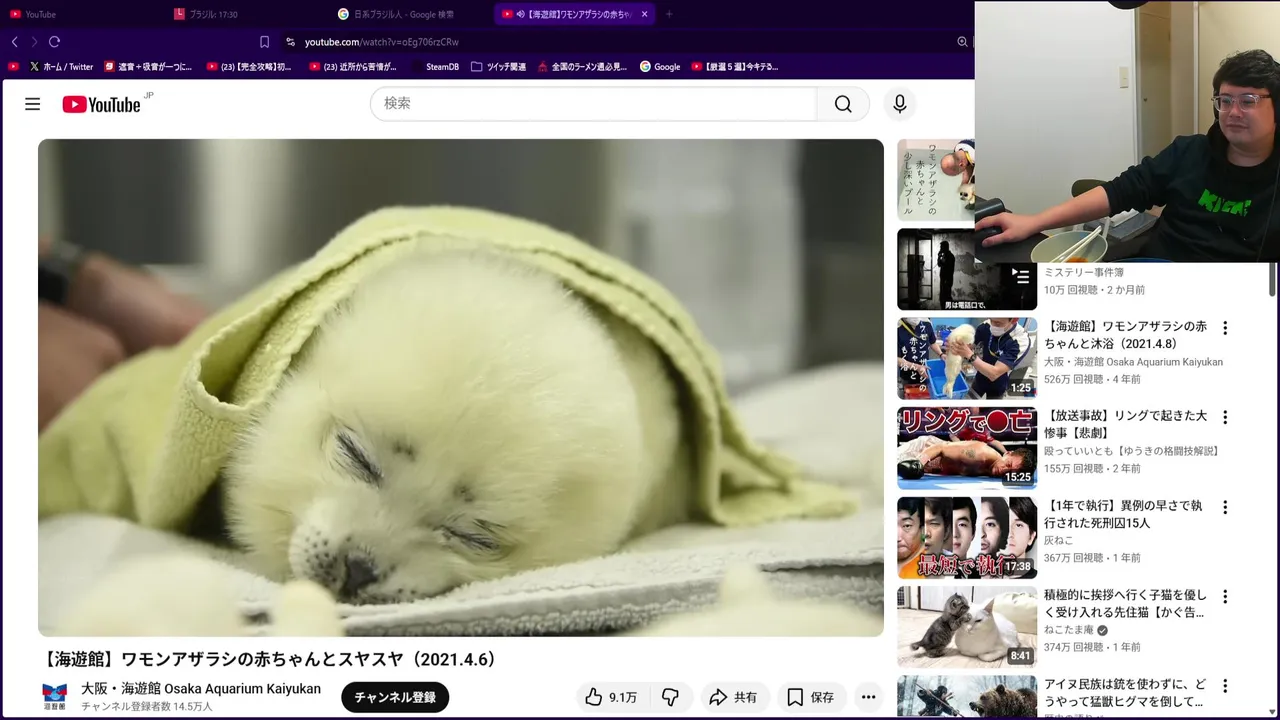Go to the YouTube home logo

tap(101, 104)
